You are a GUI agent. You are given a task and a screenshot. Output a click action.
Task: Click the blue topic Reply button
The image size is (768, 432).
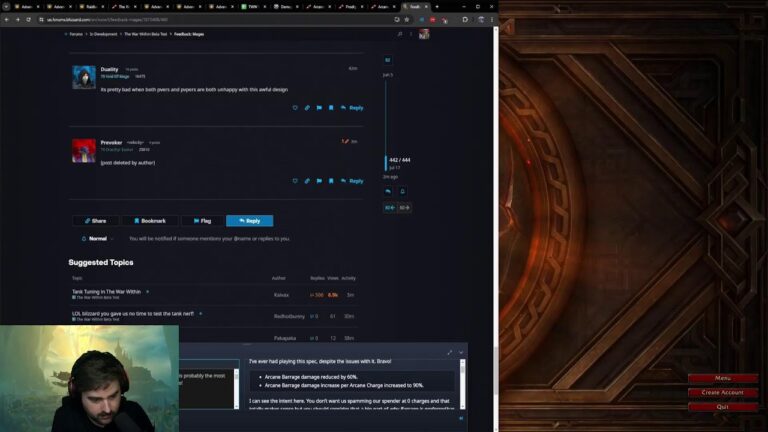tap(250, 221)
